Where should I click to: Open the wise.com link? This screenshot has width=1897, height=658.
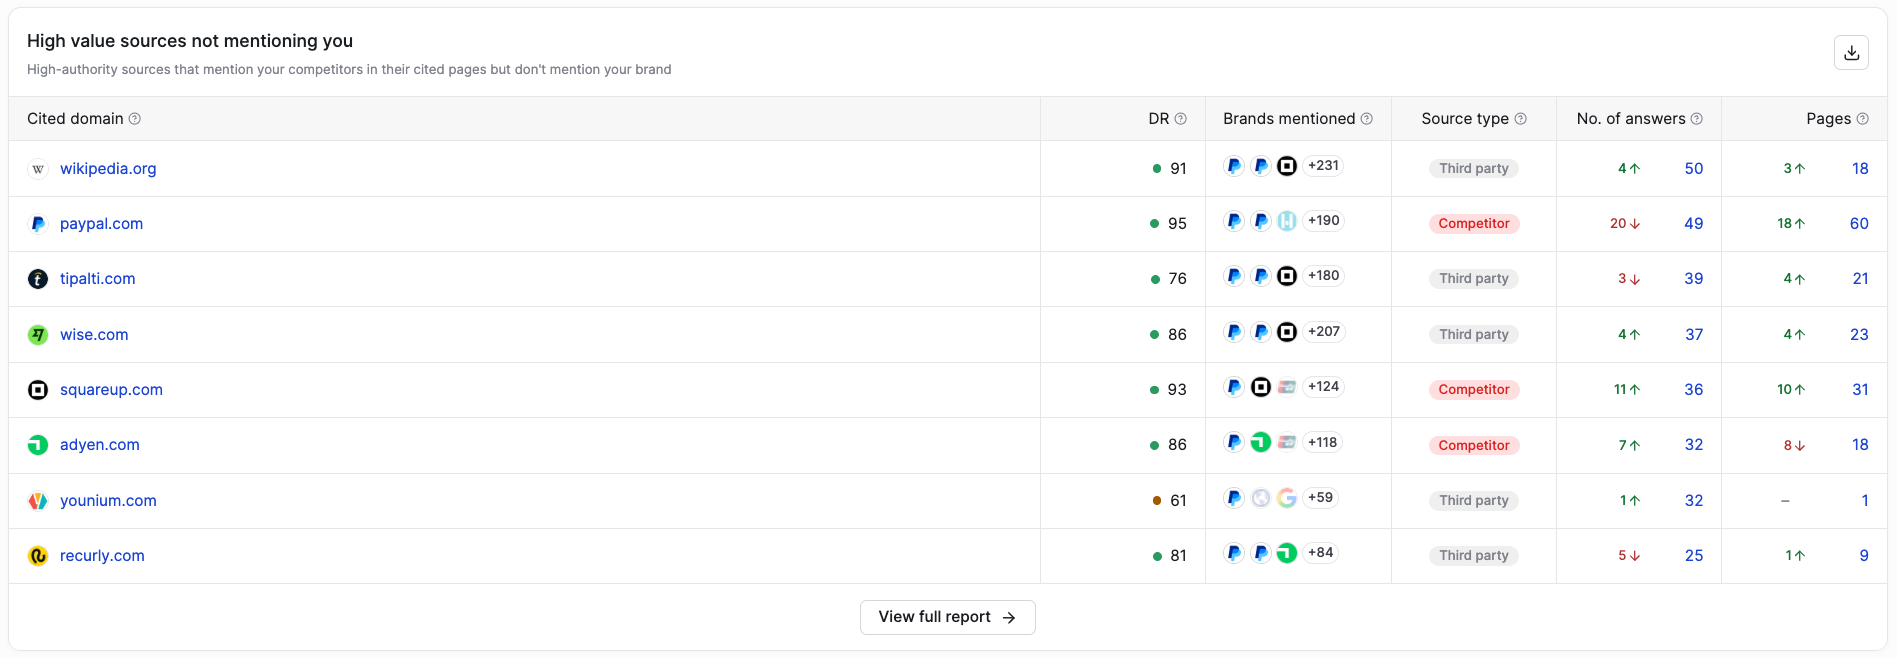94,335
